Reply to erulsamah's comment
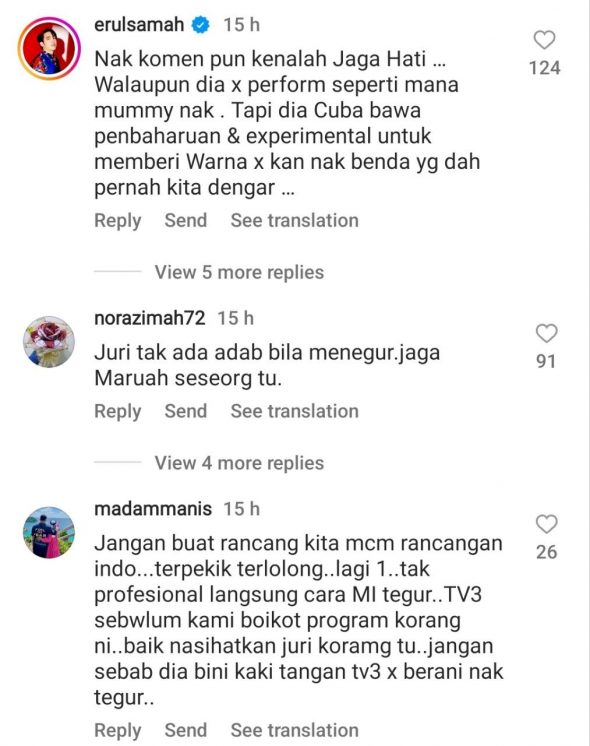 118,221
